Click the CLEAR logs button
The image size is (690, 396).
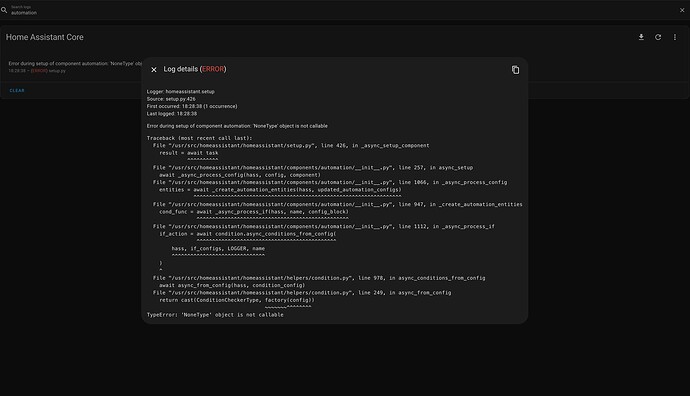point(17,91)
